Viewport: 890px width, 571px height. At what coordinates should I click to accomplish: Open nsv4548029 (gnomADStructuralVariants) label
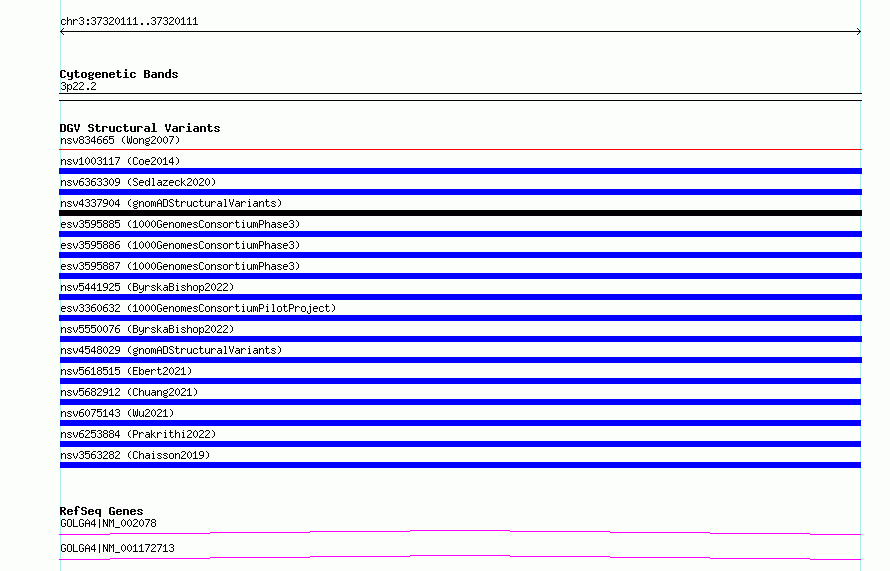[171, 350]
